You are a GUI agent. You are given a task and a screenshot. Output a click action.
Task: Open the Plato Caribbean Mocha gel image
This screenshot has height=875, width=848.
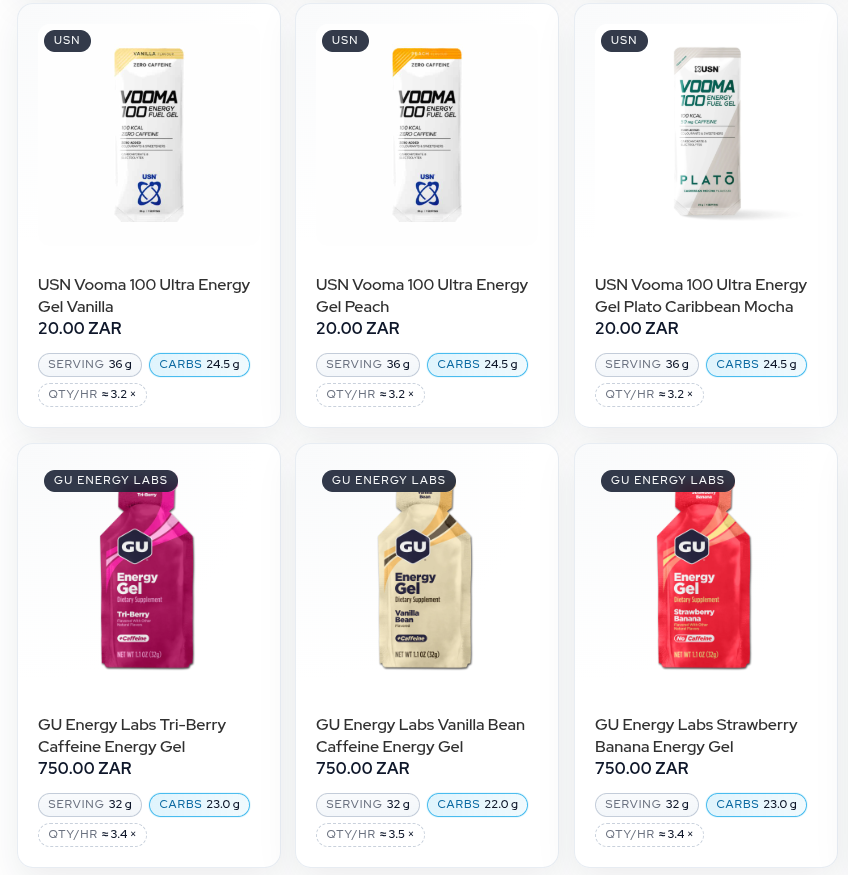click(x=706, y=134)
